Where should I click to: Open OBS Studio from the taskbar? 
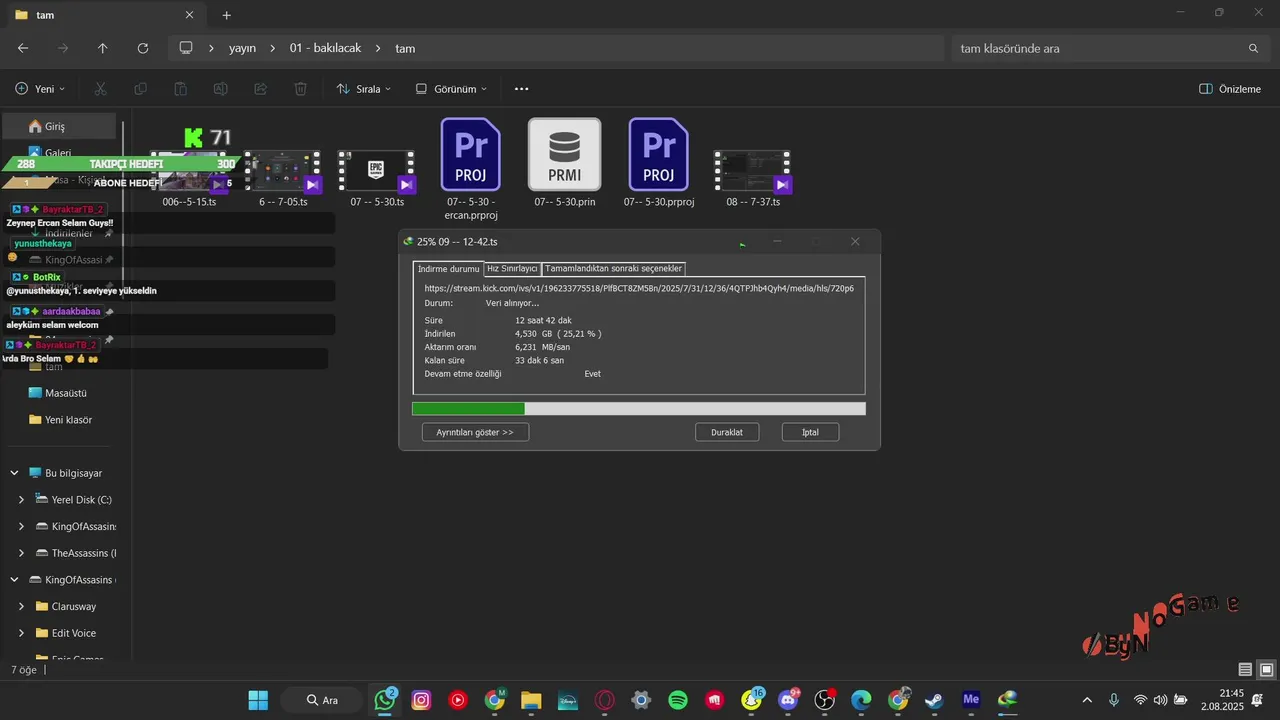[825, 700]
